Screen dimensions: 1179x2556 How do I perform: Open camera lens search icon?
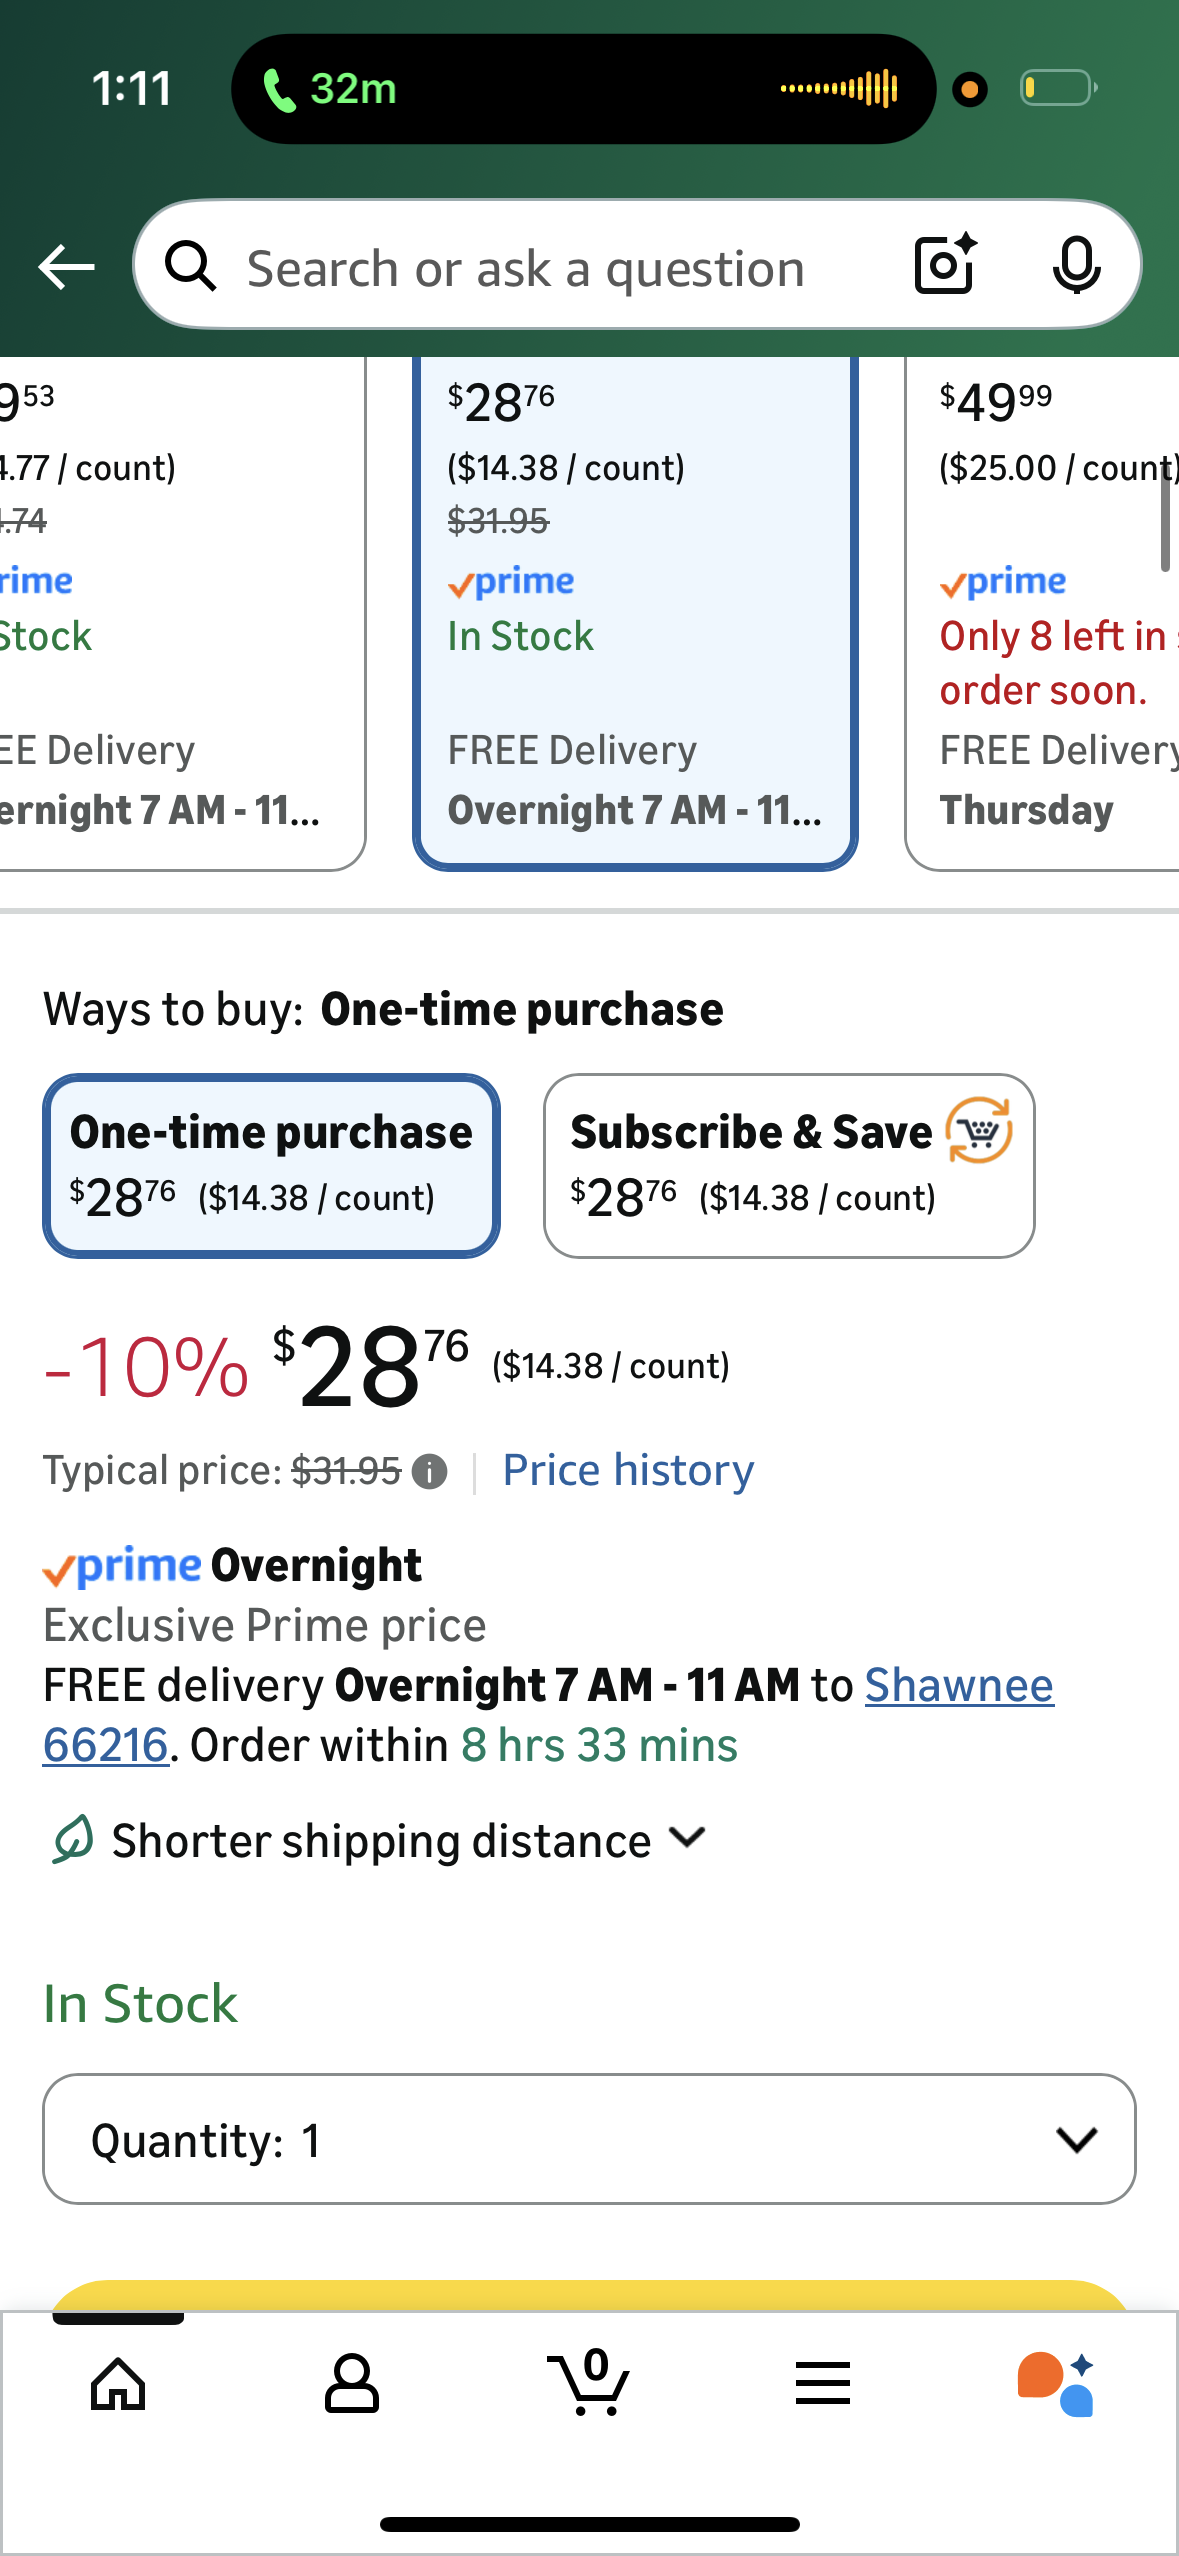(944, 265)
